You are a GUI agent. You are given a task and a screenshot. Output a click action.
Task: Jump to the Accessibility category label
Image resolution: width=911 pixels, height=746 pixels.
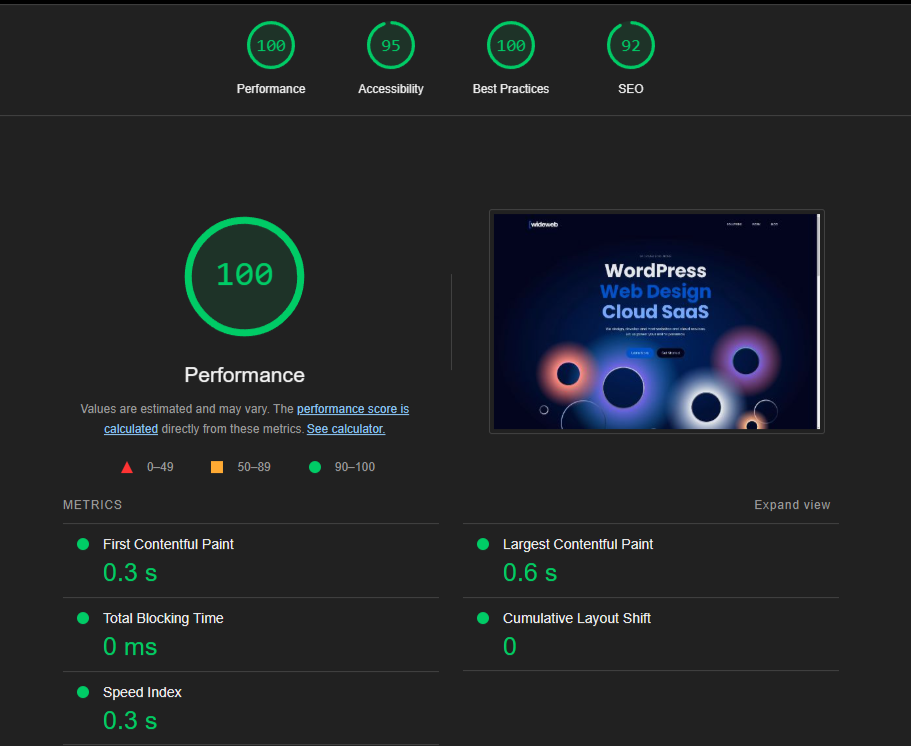[x=390, y=89]
